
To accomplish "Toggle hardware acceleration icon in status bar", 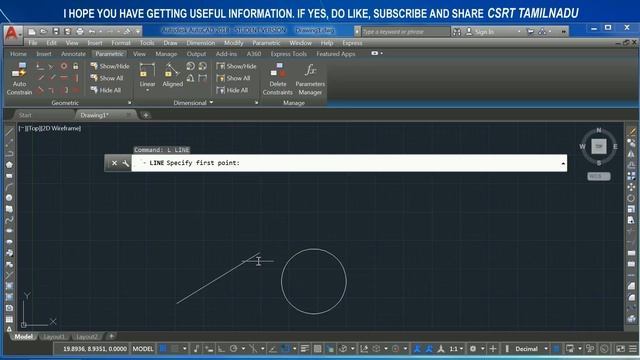I will click(x=604, y=349).
